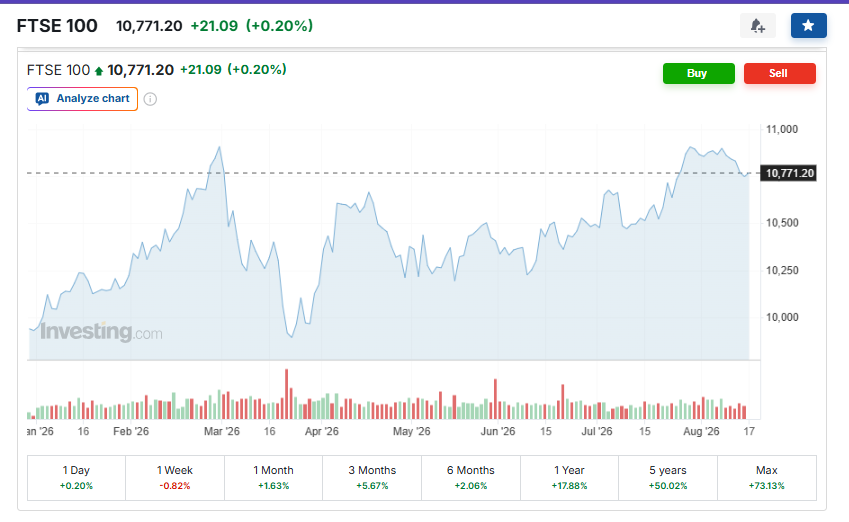Click the 10,771.20 current price label on axis
Viewport: 849px width, 522px height.
pyautogui.click(x=789, y=173)
